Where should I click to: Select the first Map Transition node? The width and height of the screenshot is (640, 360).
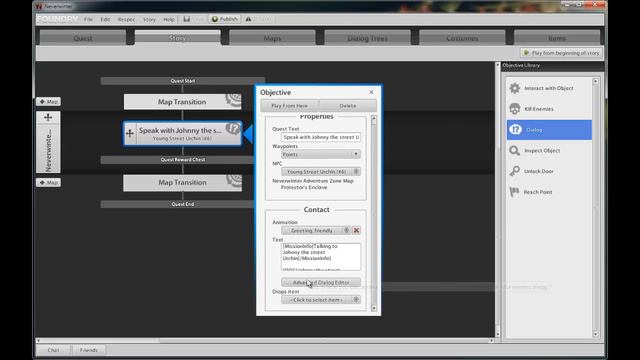point(182,102)
